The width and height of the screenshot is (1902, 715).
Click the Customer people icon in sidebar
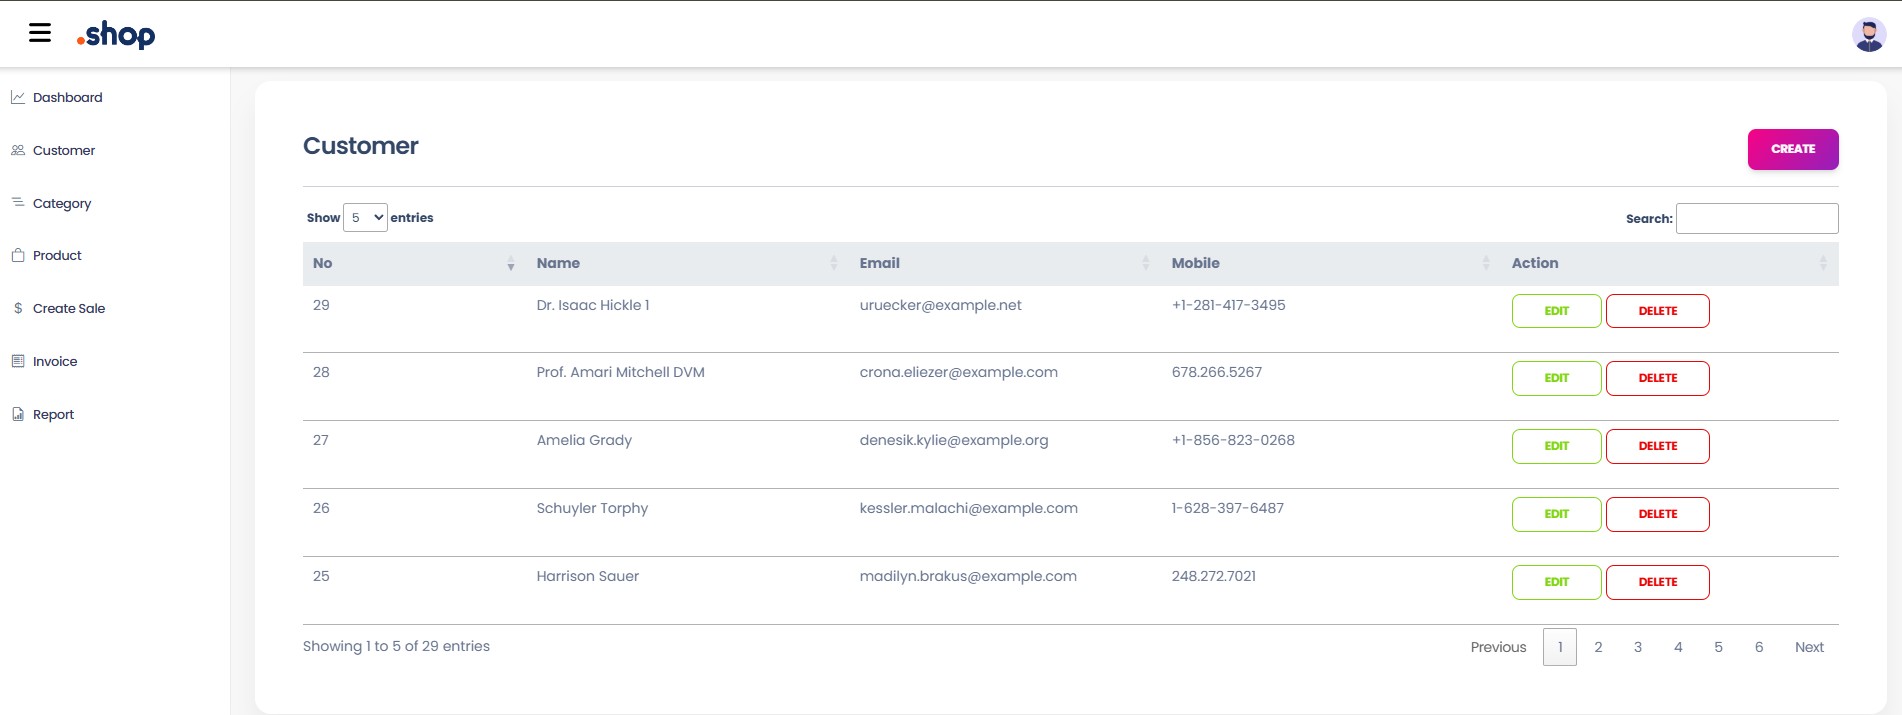point(18,150)
